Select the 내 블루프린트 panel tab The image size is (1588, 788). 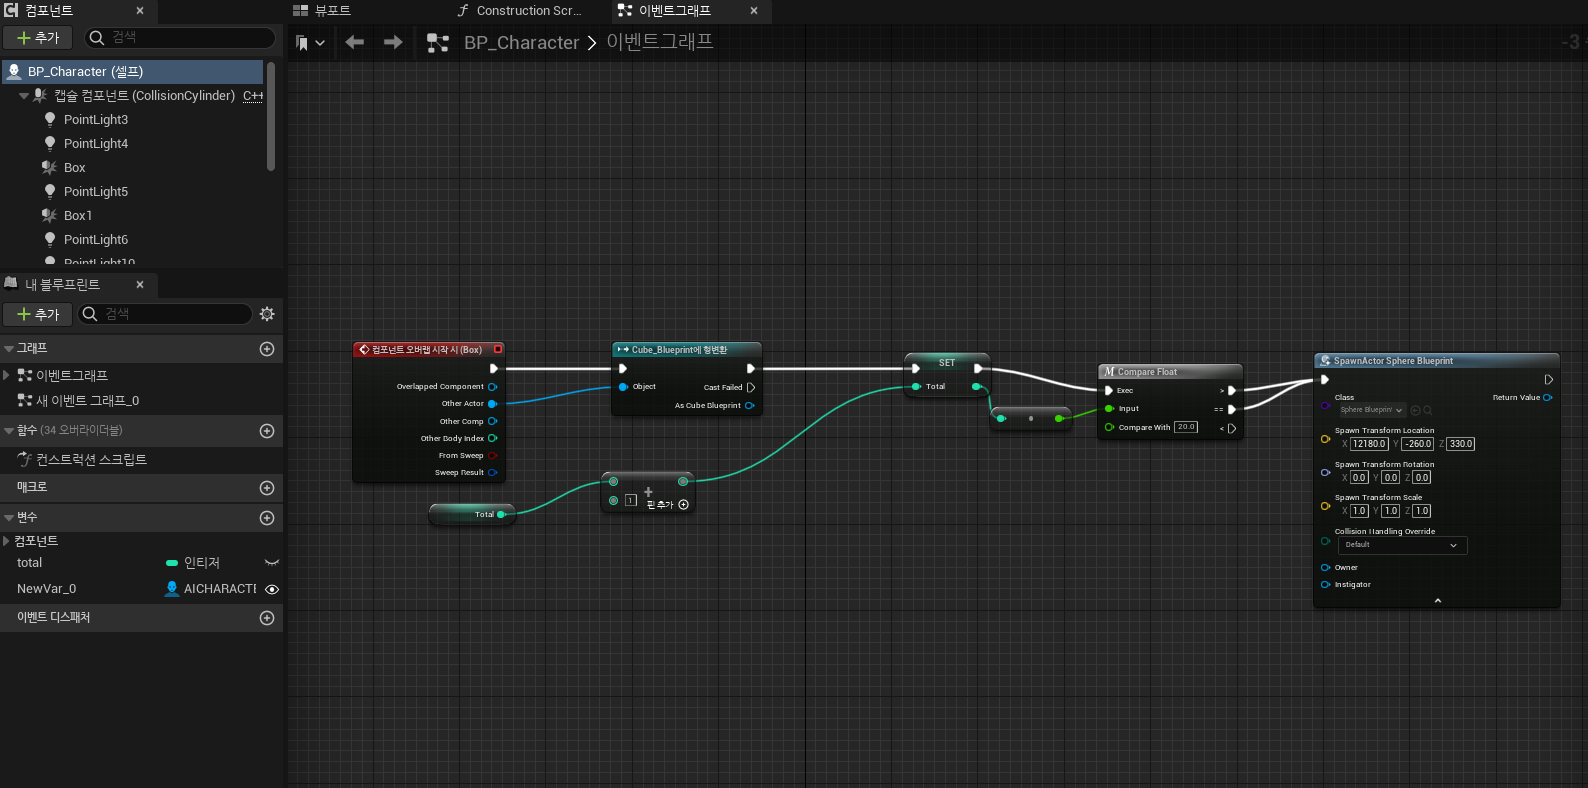pyautogui.click(x=62, y=284)
